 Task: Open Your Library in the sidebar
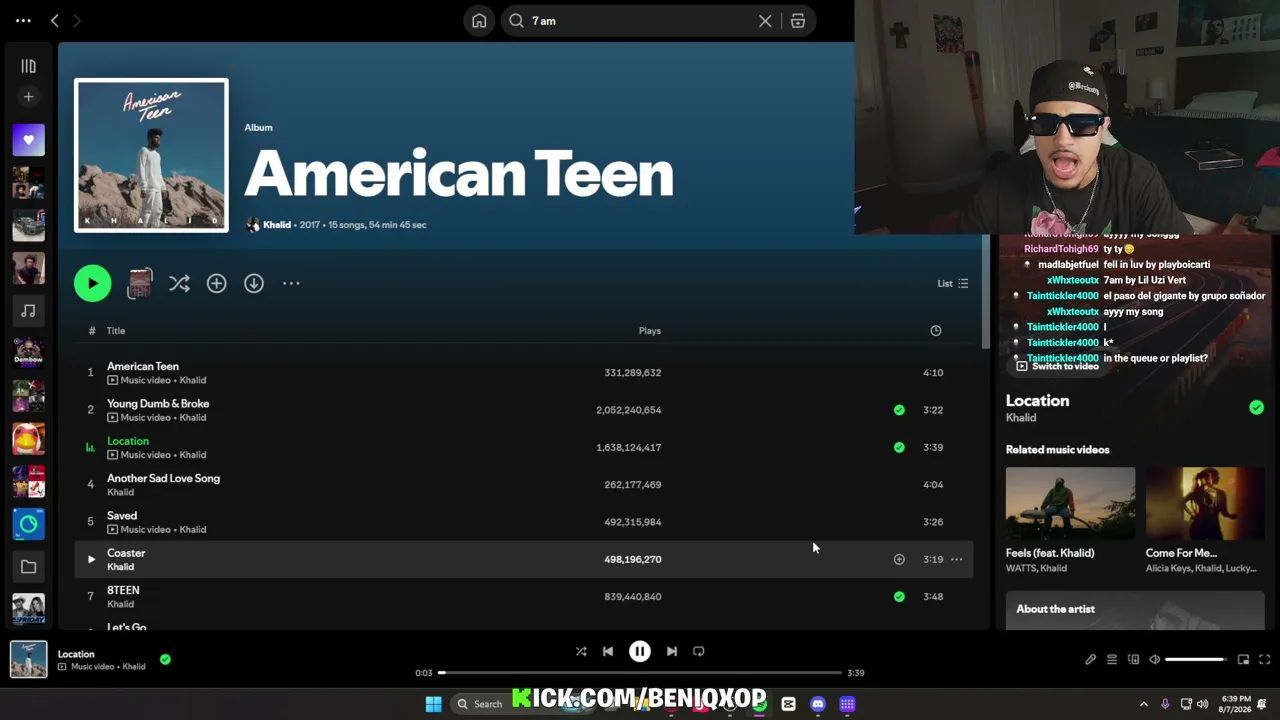tap(28, 66)
